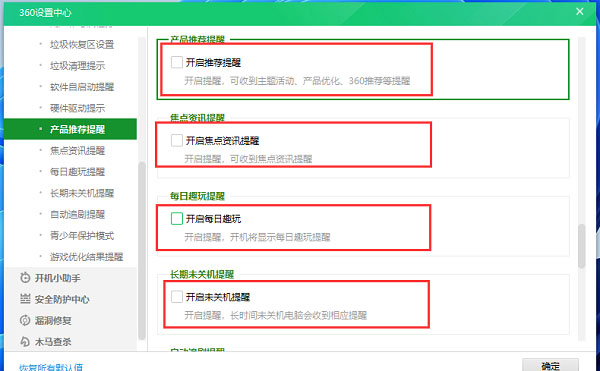Screen dimensions: 600x371
Task: Close the 360设置中心 window
Action: [580, 12]
